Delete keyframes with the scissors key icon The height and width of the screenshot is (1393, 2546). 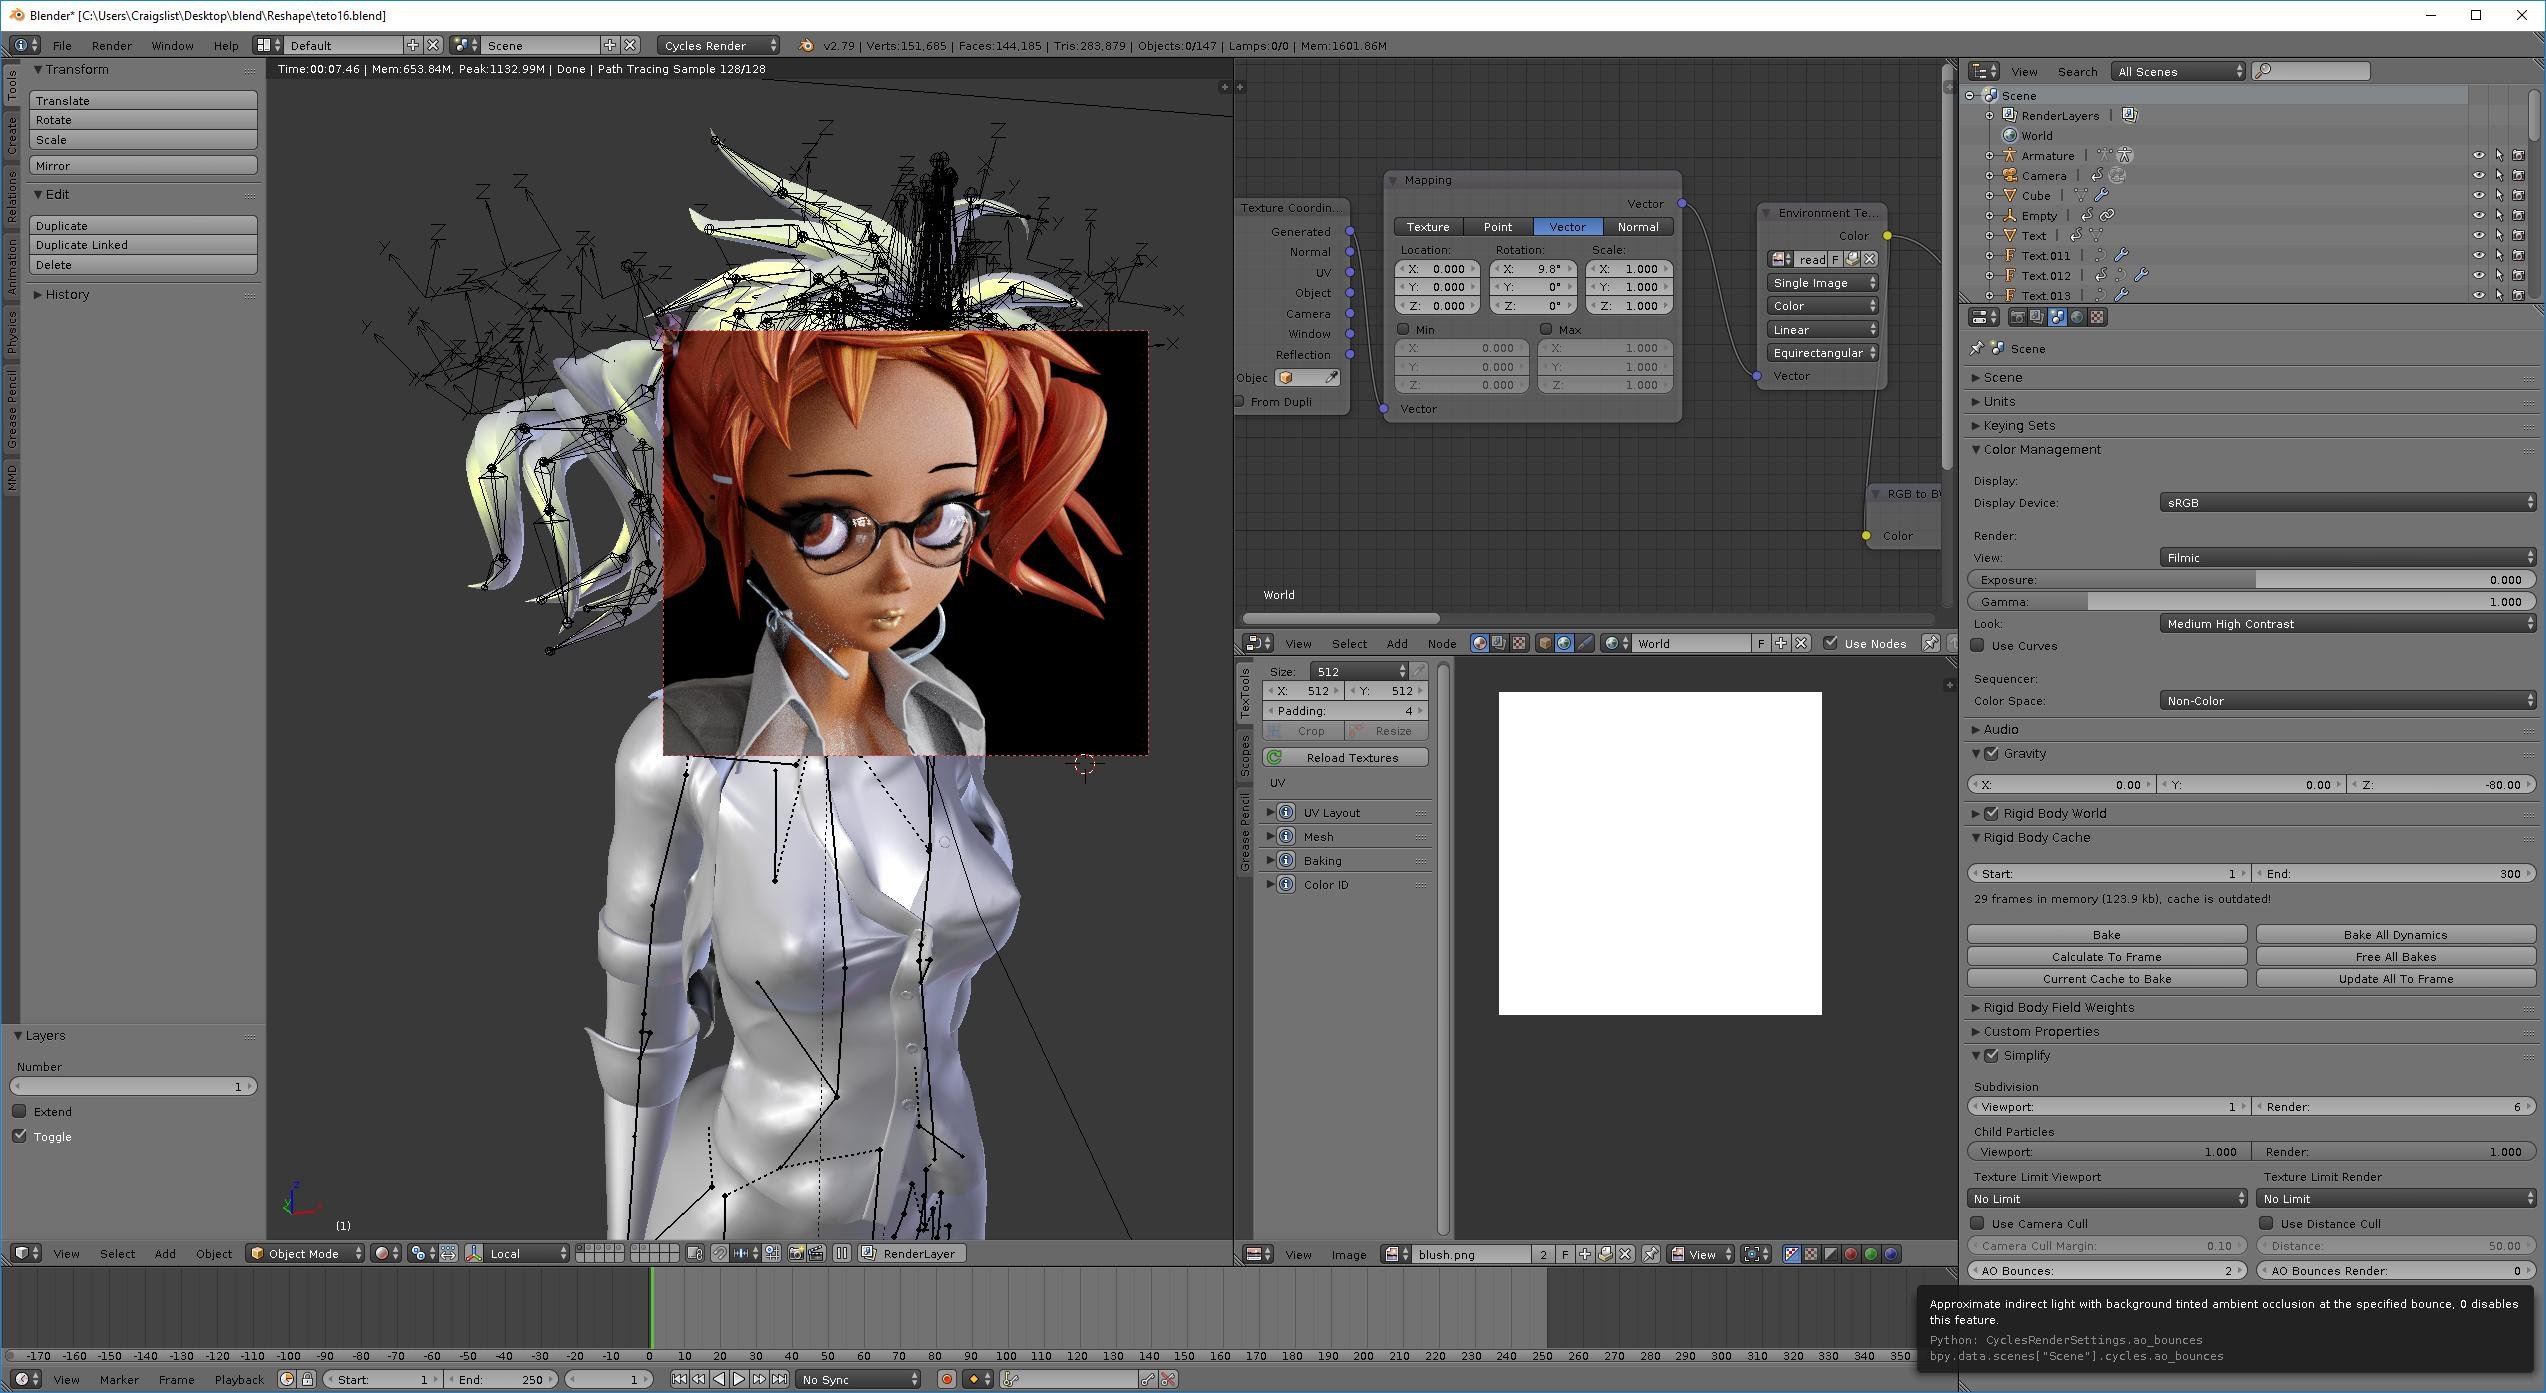pyautogui.click(x=1168, y=1379)
